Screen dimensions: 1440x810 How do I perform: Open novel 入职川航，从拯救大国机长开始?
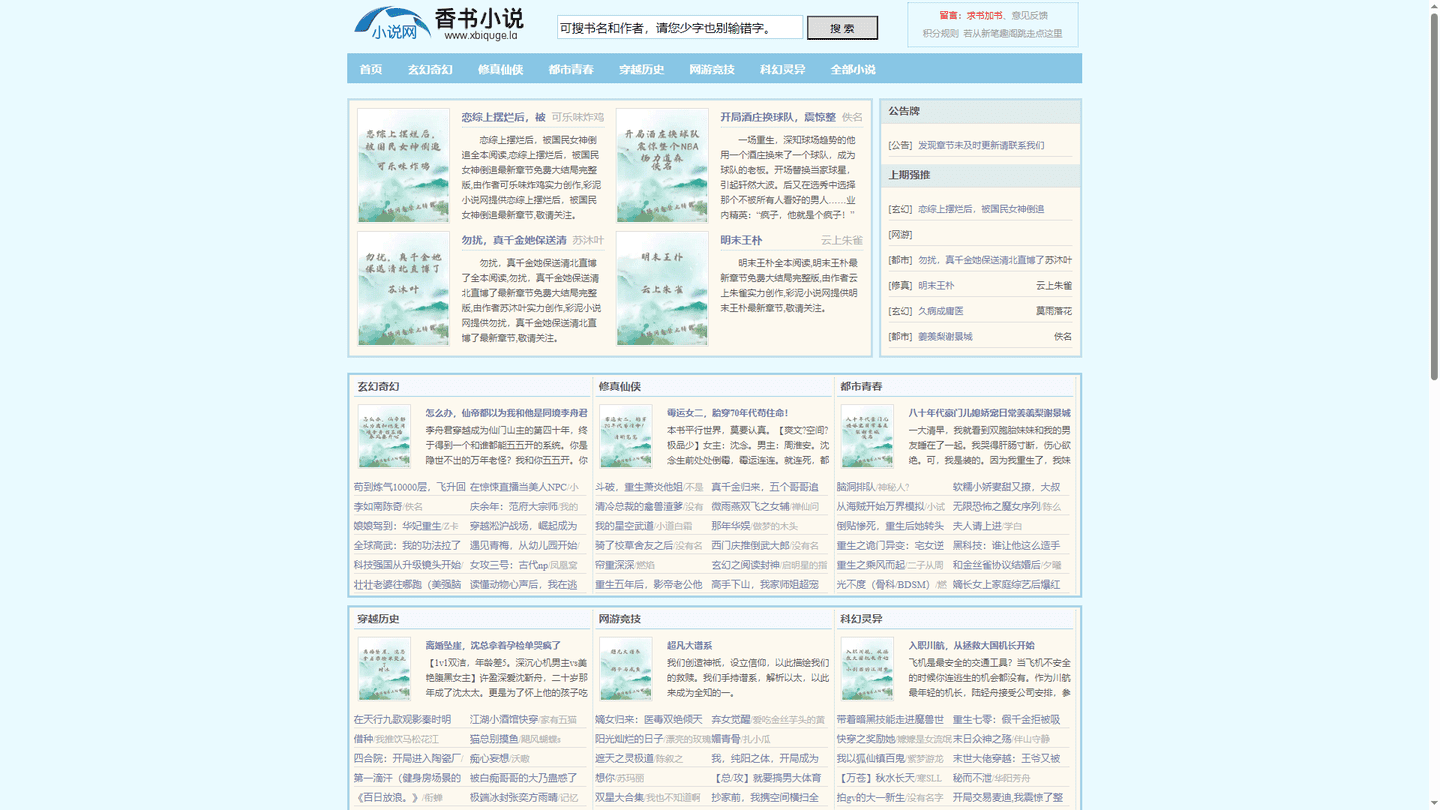pyautogui.click(x=971, y=646)
